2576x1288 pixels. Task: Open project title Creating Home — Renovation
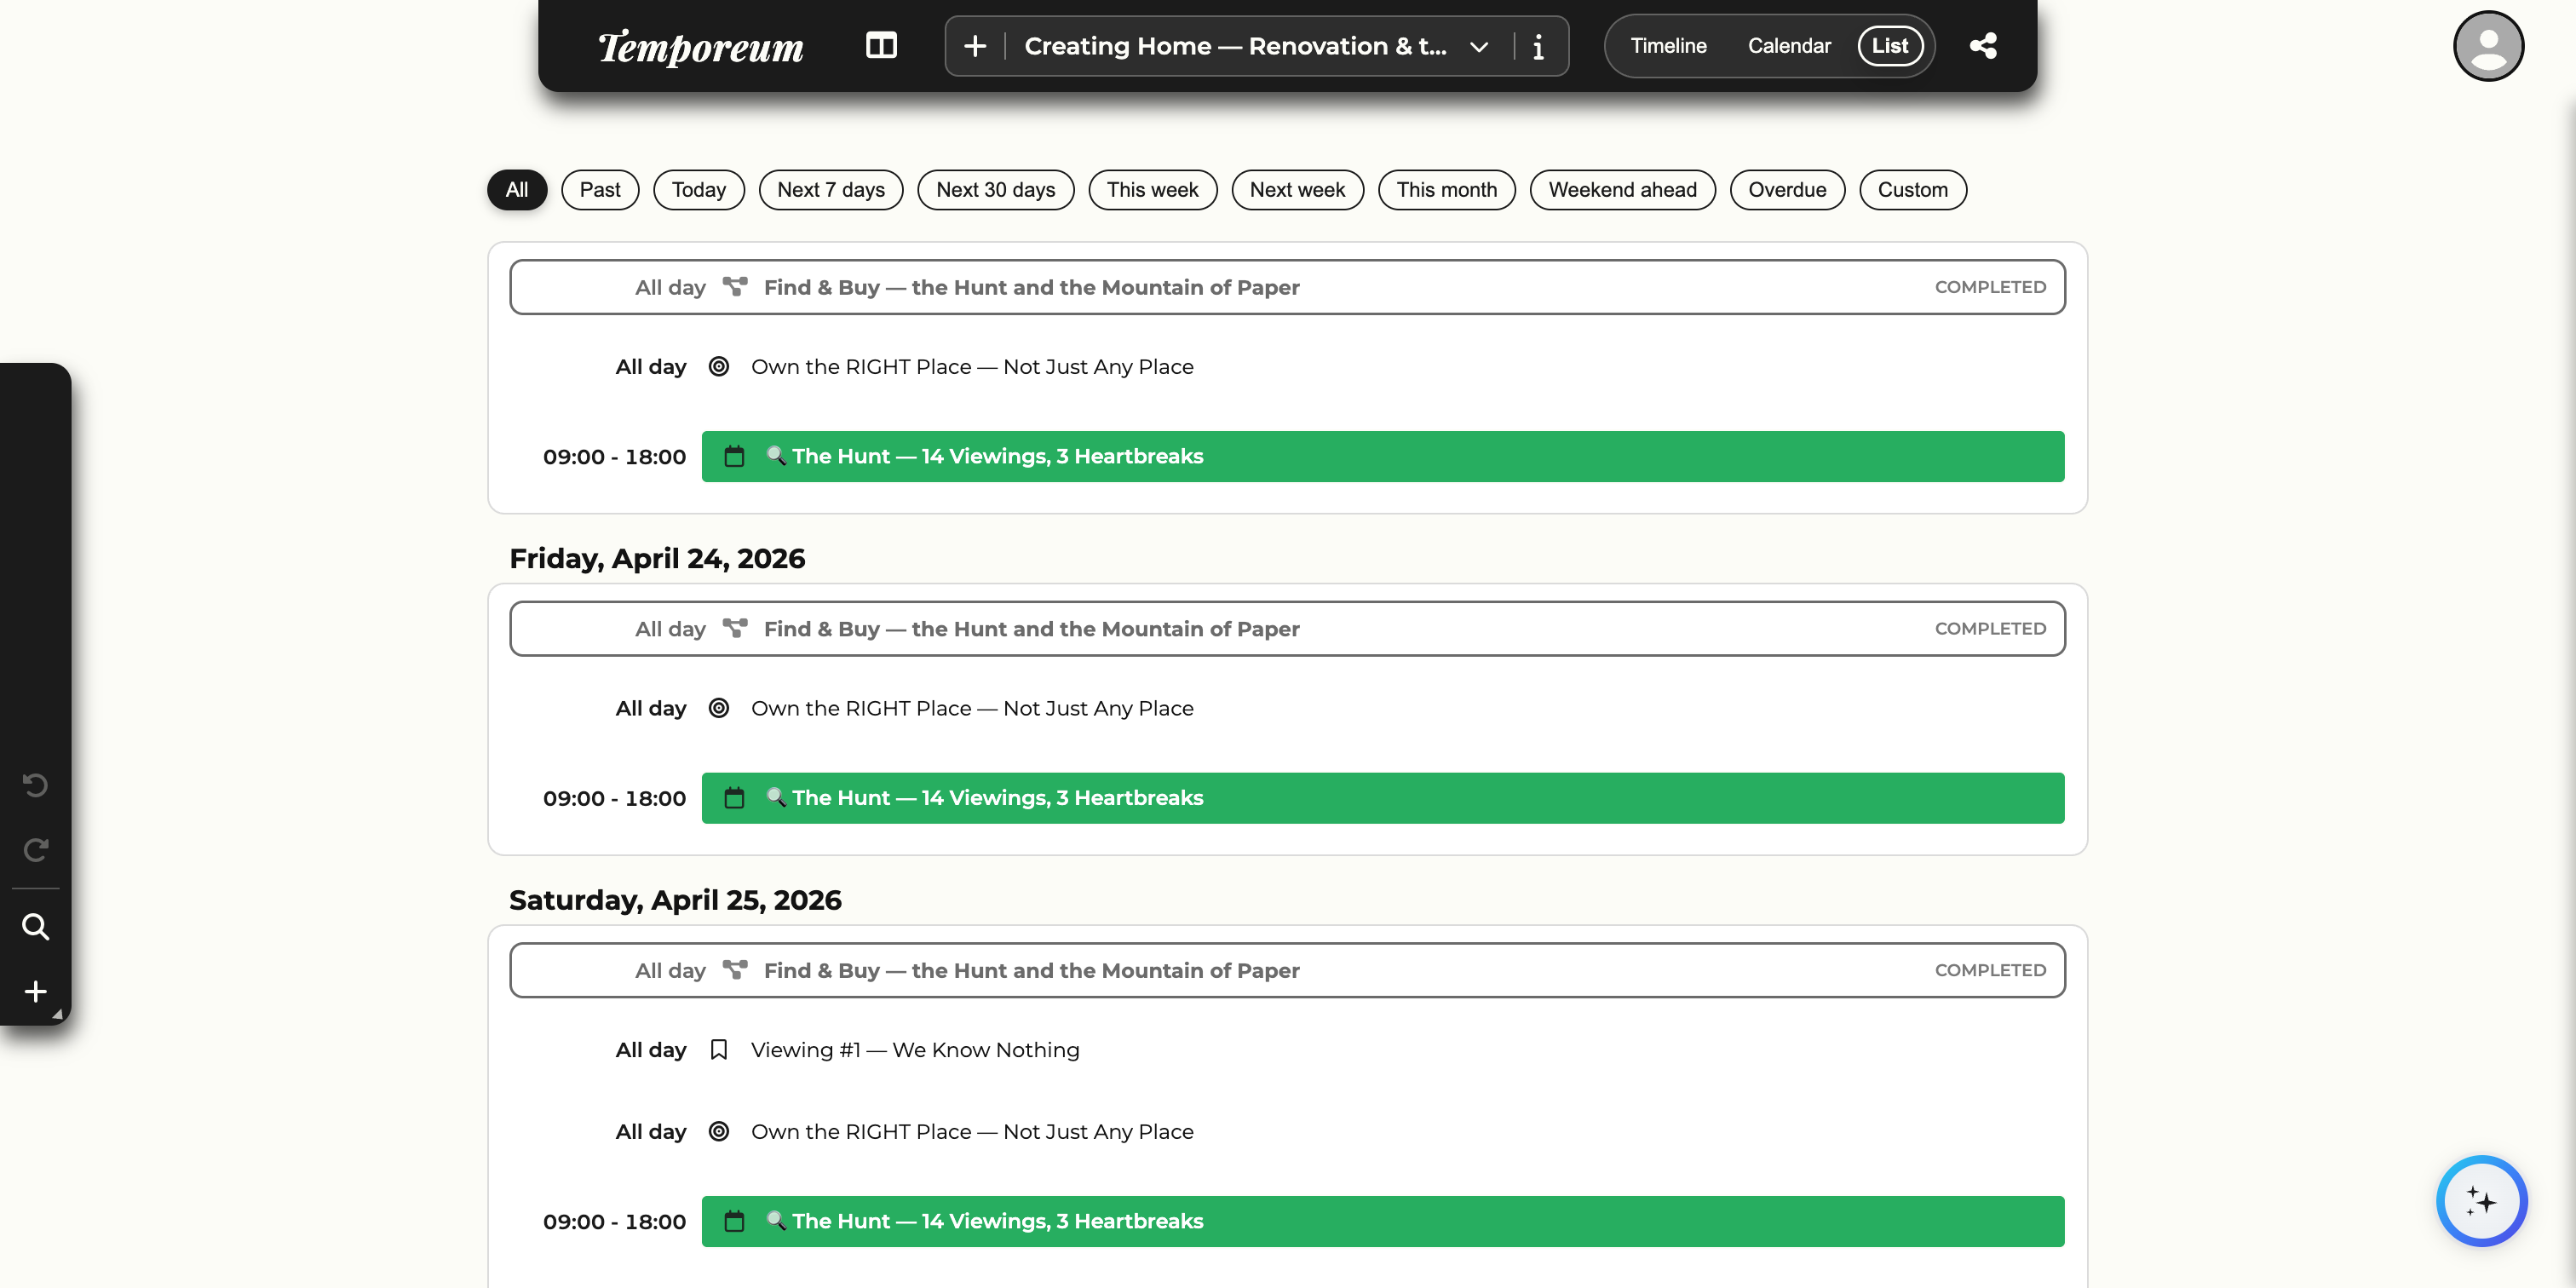[x=1235, y=46]
